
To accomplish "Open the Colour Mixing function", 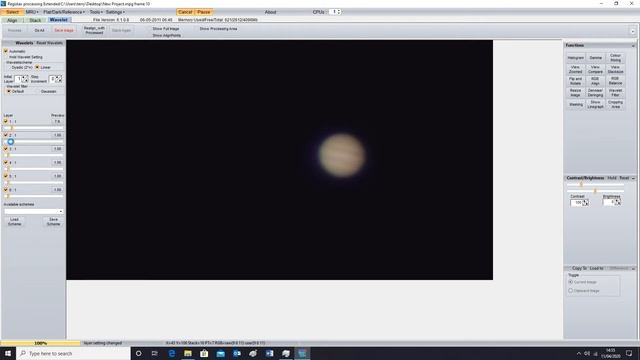I will tap(615, 58).
